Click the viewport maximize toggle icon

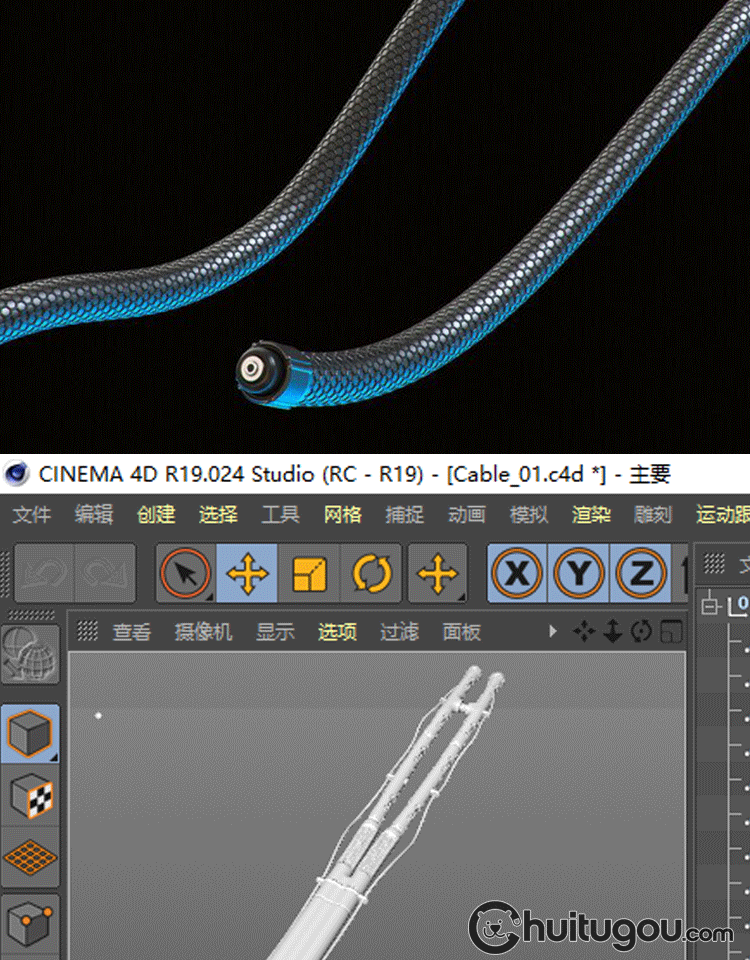pyautogui.click(x=672, y=632)
